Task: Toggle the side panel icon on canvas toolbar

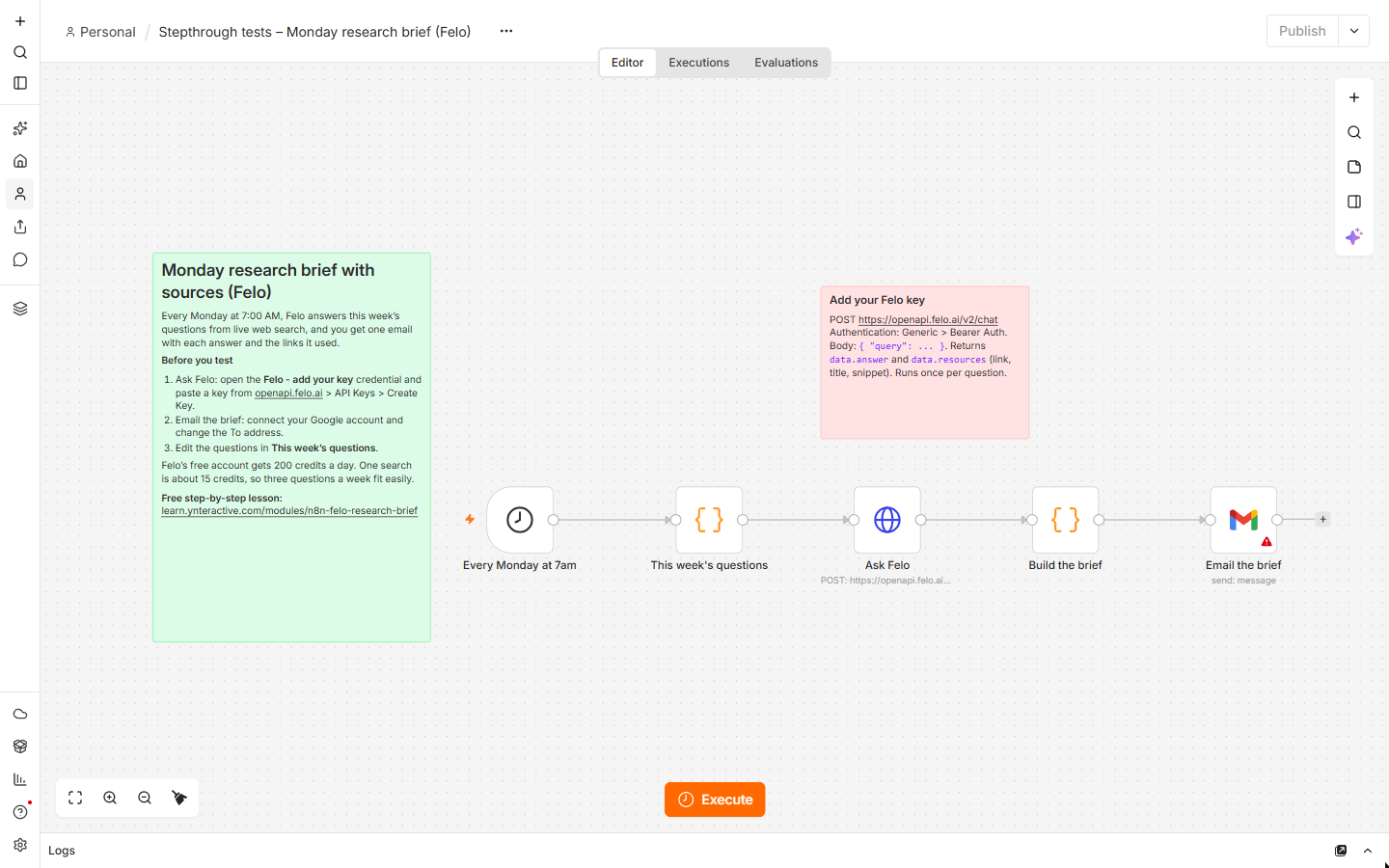Action: (x=1354, y=202)
